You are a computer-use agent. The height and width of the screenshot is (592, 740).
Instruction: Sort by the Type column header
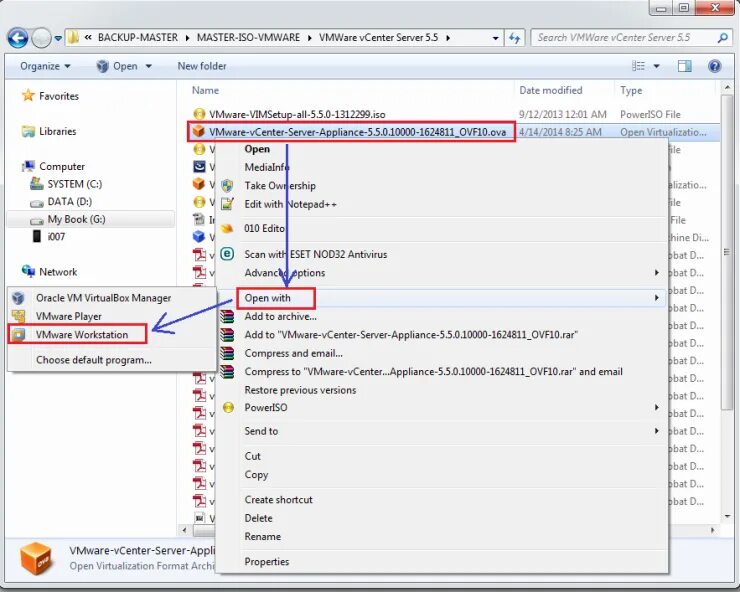(x=631, y=90)
